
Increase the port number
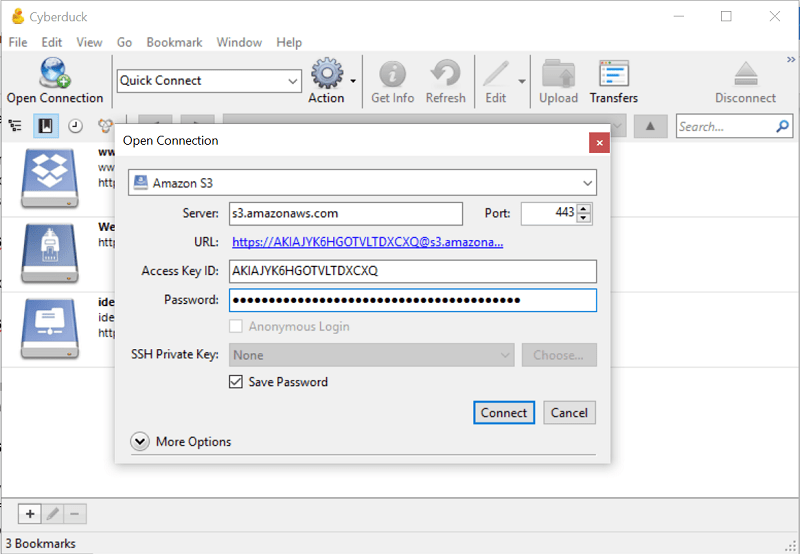[x=584, y=208]
